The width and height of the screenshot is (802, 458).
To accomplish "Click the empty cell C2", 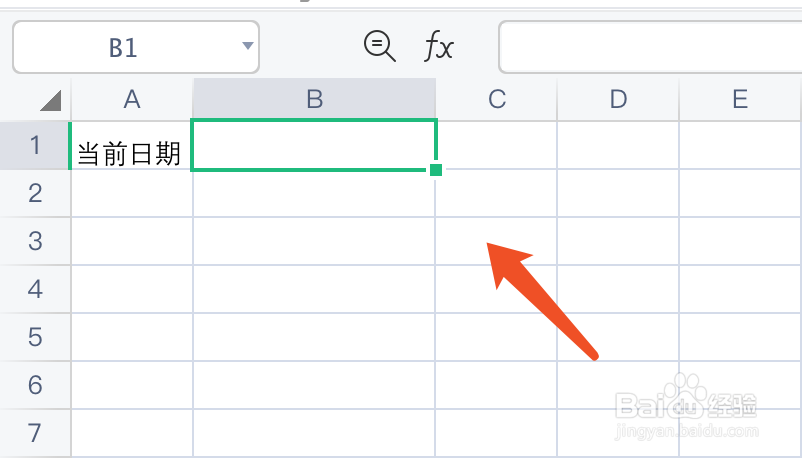I will [x=496, y=193].
